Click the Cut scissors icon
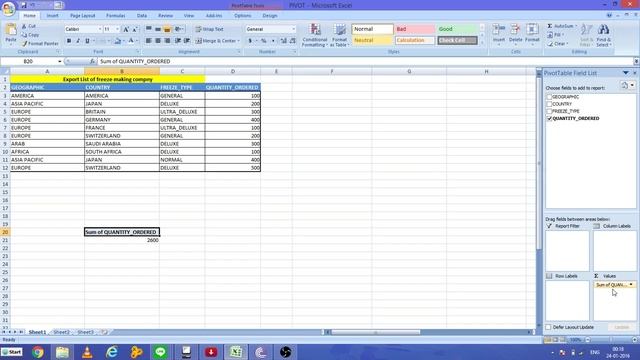Image resolution: width=640 pixels, height=360 pixels. pyautogui.click(x=24, y=26)
